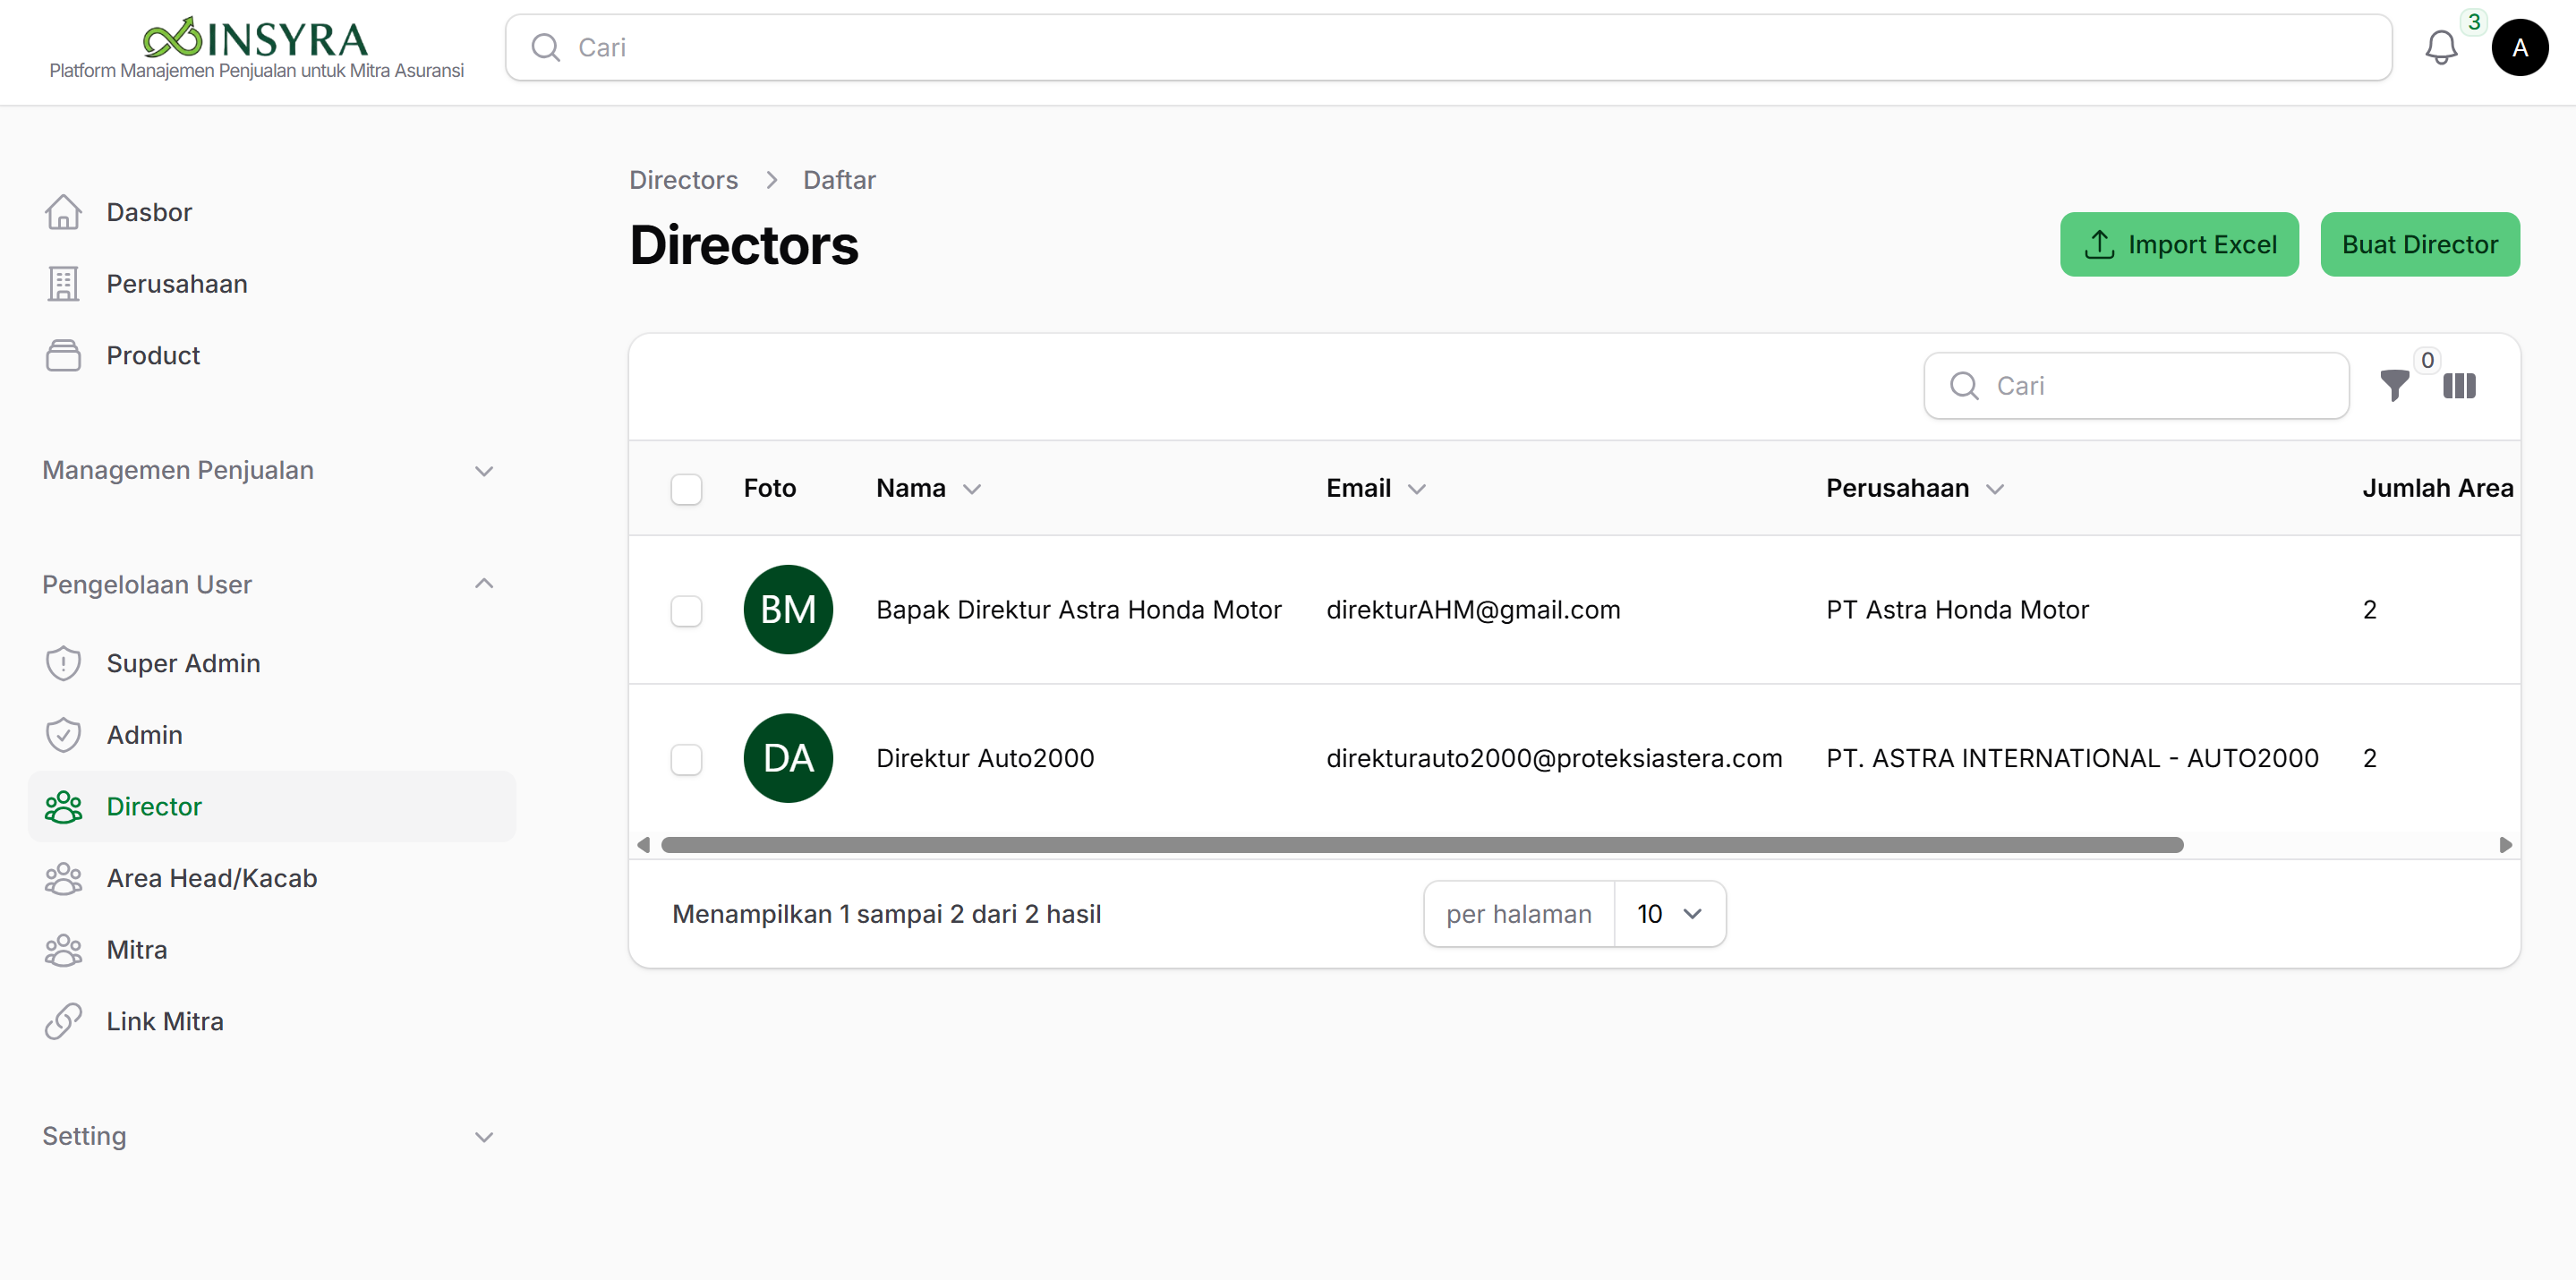
Task: Click the filter count badge 0
Action: 2427,360
